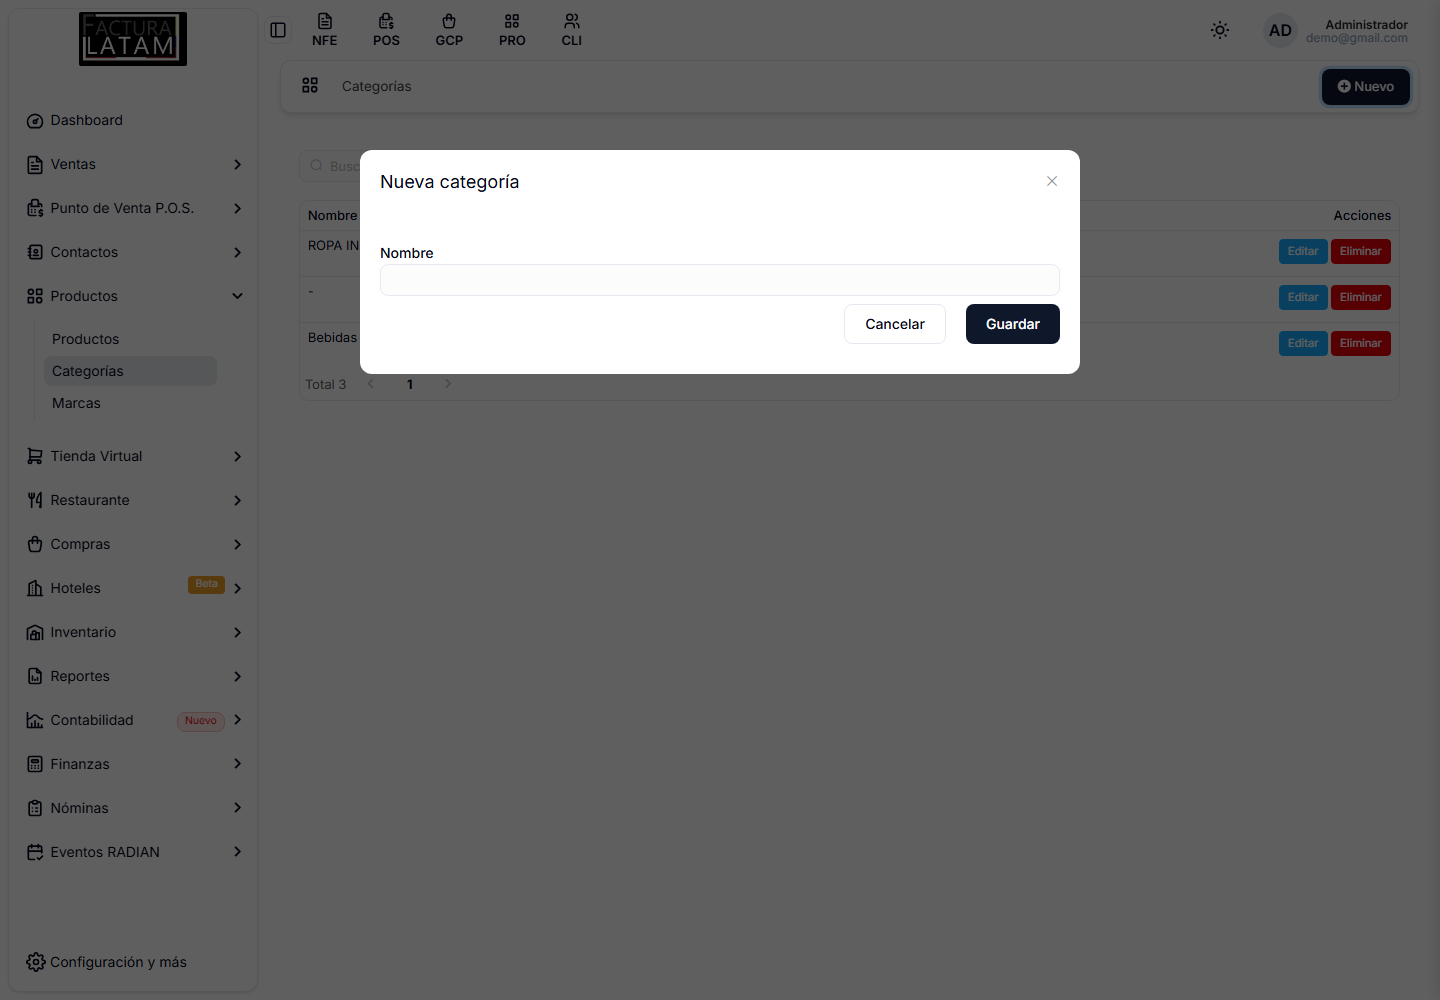The height and width of the screenshot is (1000, 1440).
Task: Click the Guardar button
Action: pyautogui.click(x=1013, y=324)
